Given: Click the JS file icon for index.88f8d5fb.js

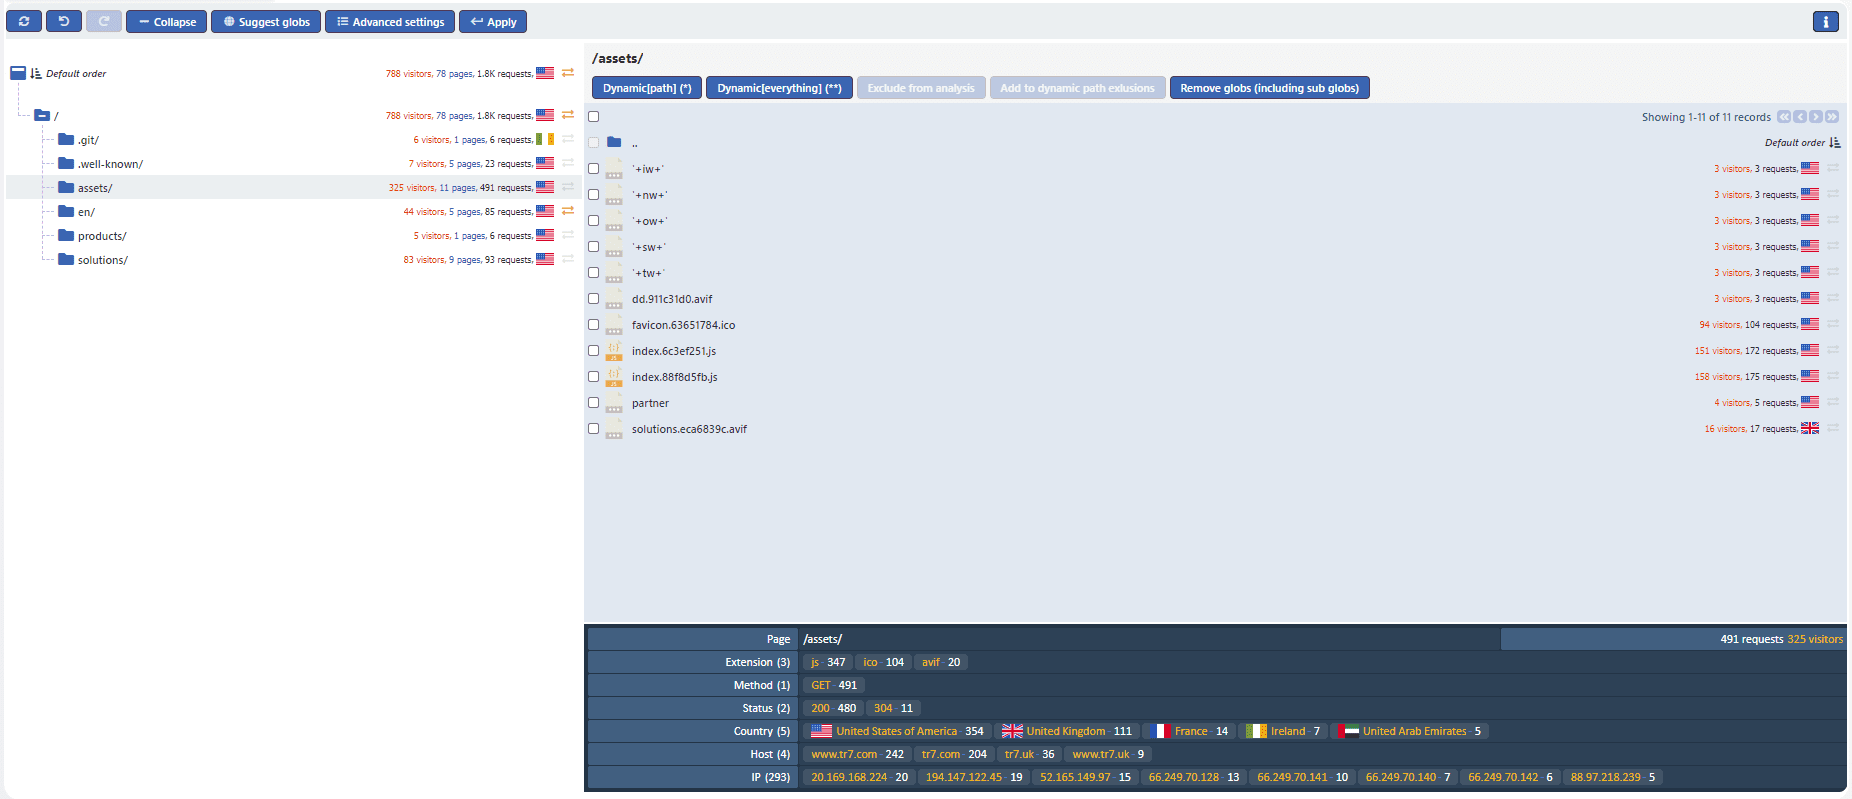Looking at the screenshot, I should pyautogui.click(x=614, y=376).
